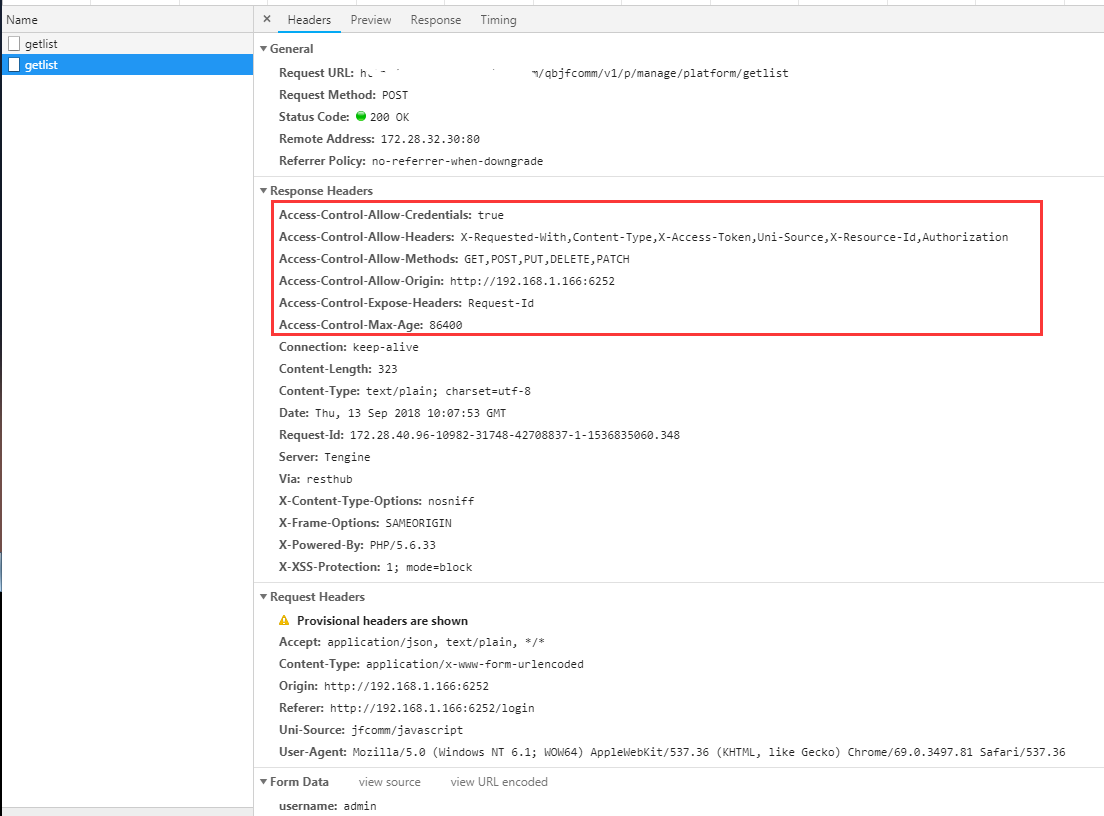Screen dimensions: 1104x816
Task: Click the Access-Control-Allow-Origin header value
Action: (x=532, y=281)
